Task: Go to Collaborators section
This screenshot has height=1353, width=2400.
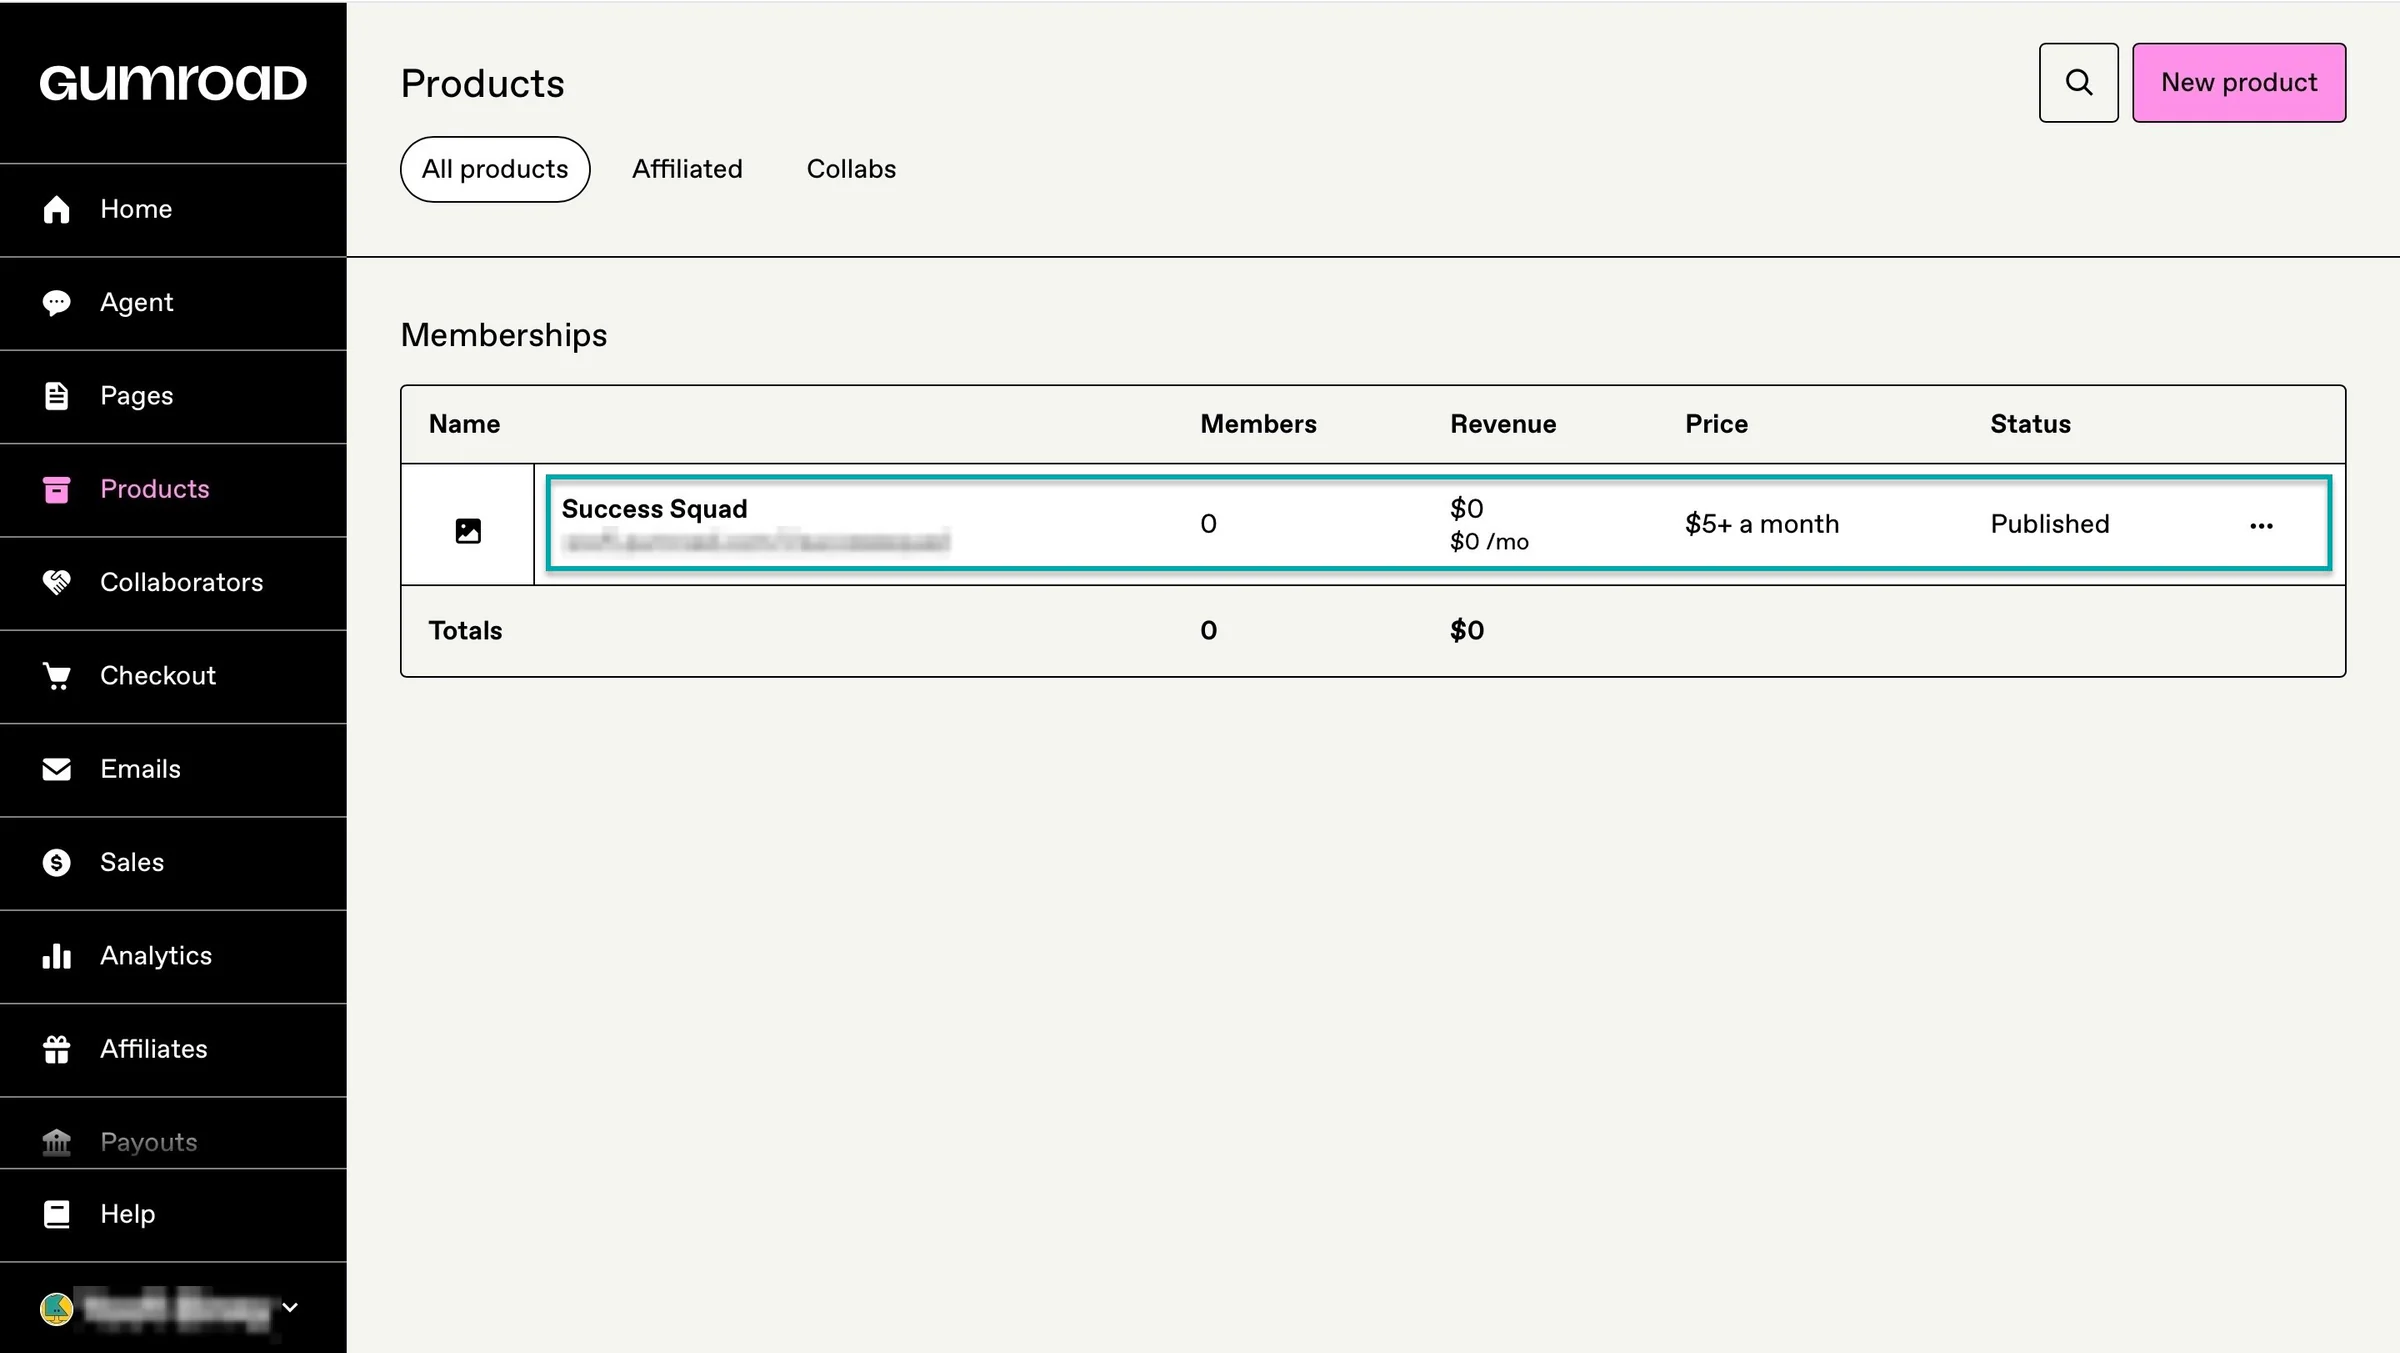Action: click(x=173, y=582)
